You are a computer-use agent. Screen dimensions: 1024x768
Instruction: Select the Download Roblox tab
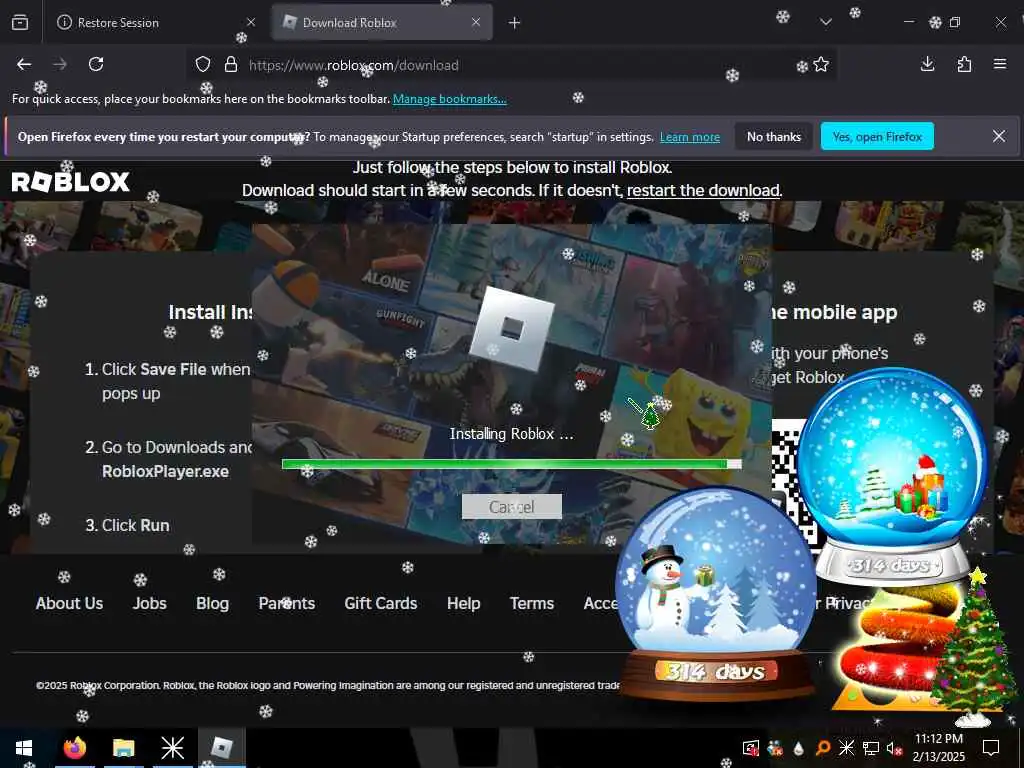pos(382,22)
